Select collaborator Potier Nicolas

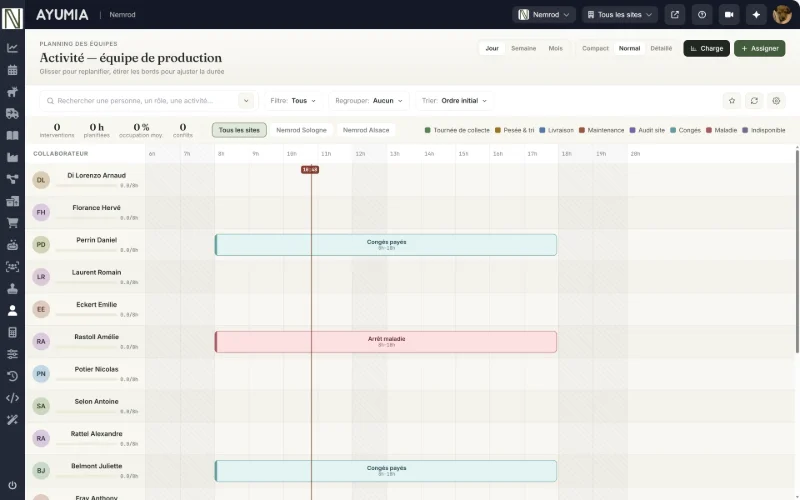tap(85, 373)
